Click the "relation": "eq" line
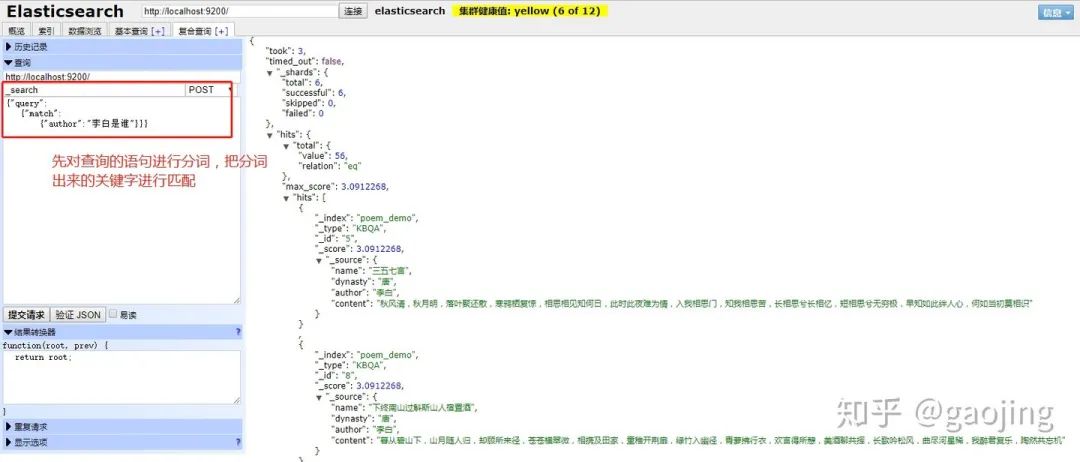 (x=330, y=167)
